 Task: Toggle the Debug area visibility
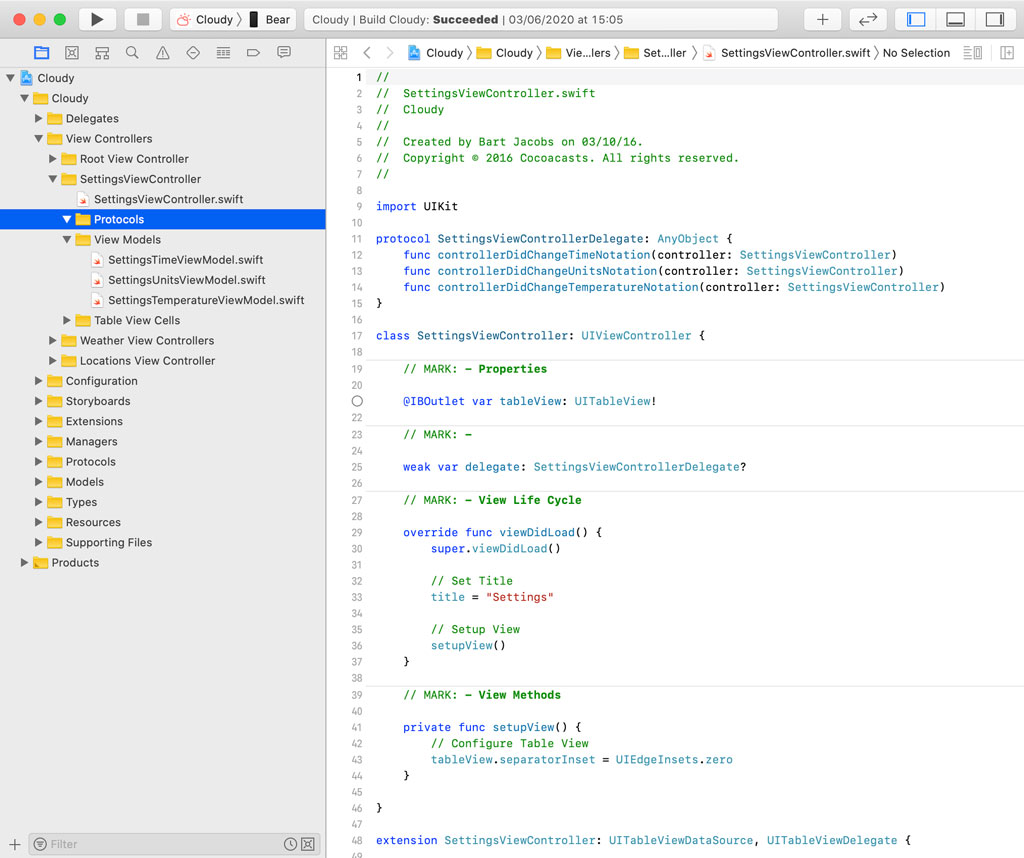tap(955, 19)
